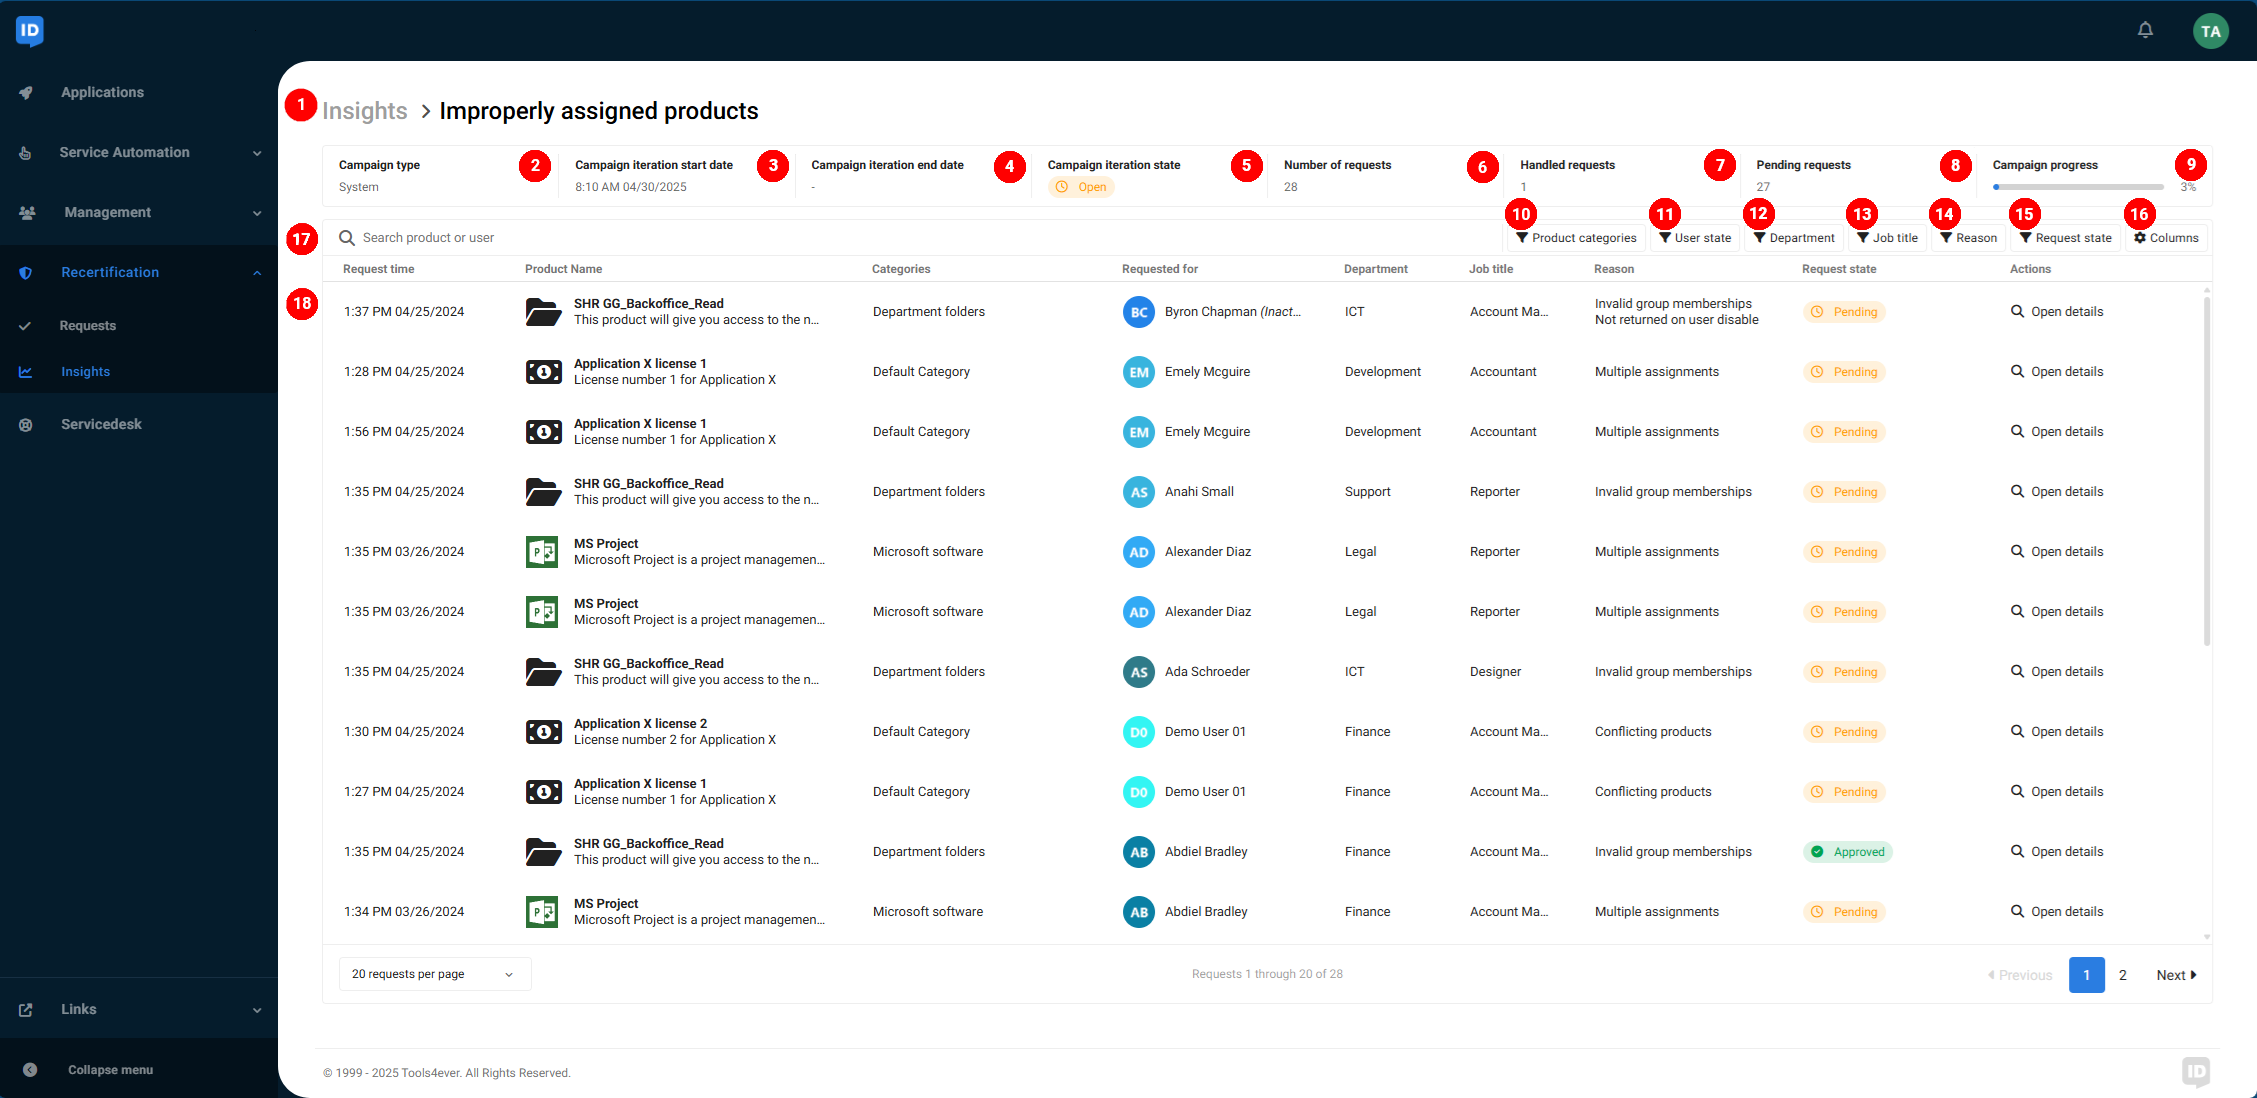This screenshot has height=1098, width=2257.
Task: Expand the Management menu
Action: coord(257,213)
